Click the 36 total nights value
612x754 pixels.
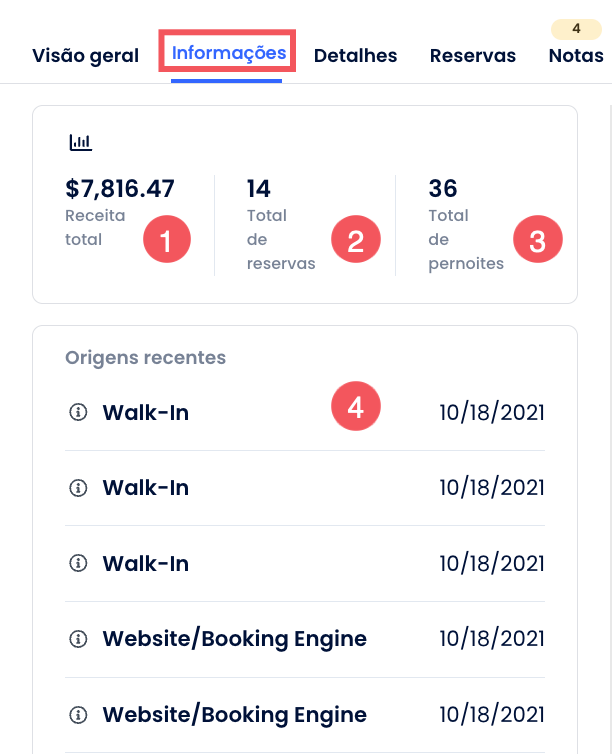click(x=443, y=188)
